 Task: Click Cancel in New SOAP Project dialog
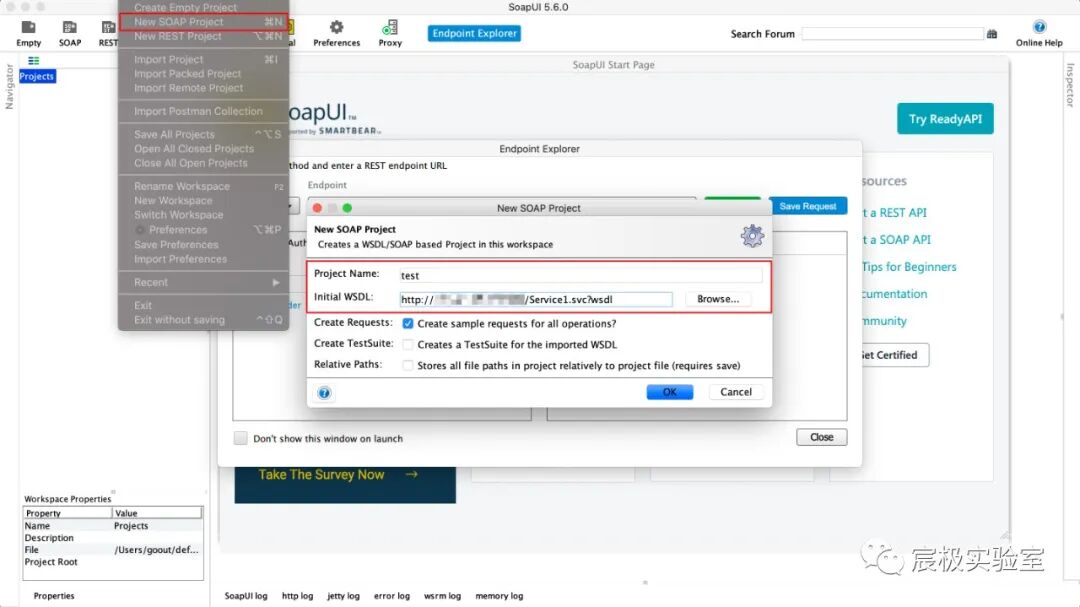(x=736, y=392)
